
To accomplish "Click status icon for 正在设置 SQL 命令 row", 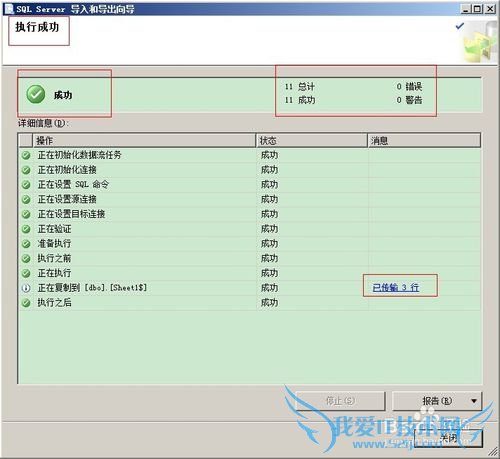I will coord(26,185).
